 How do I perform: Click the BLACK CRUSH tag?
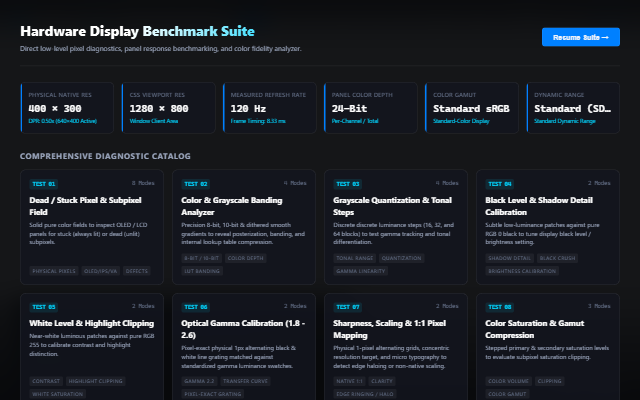pyautogui.click(x=557, y=258)
